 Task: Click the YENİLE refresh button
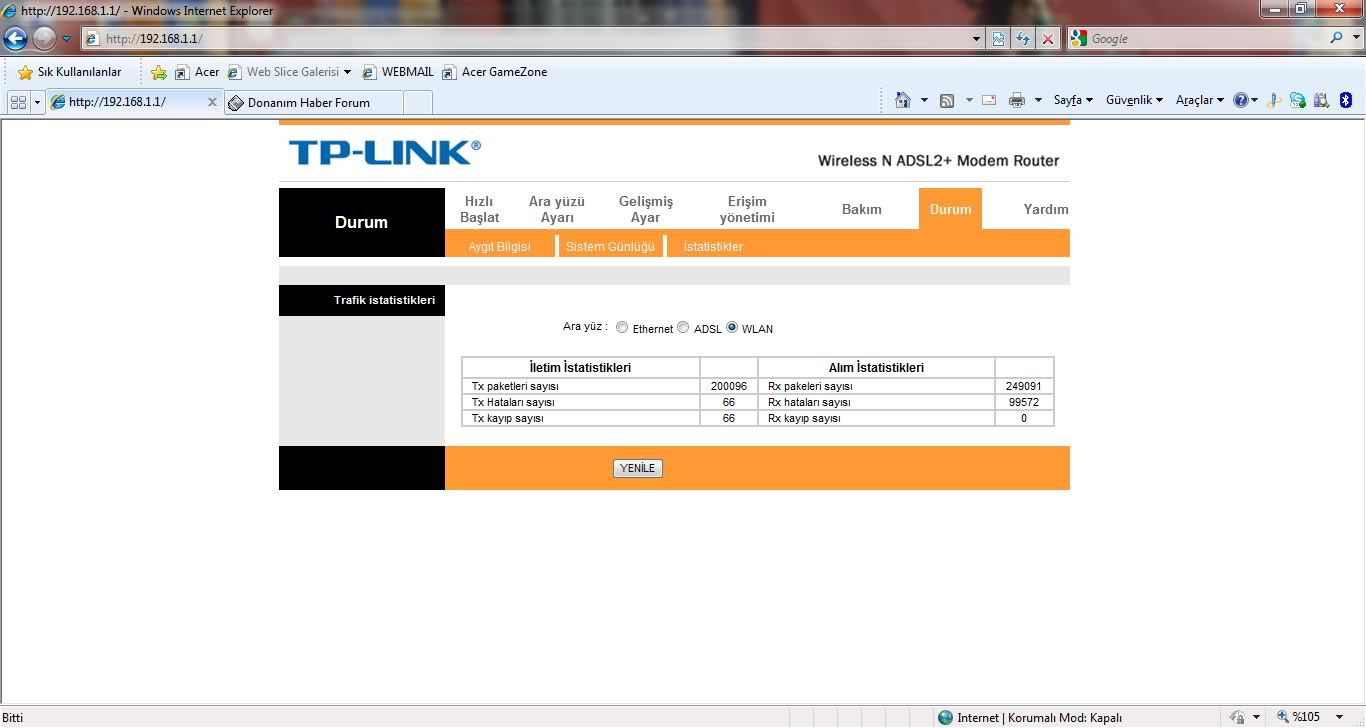point(638,468)
